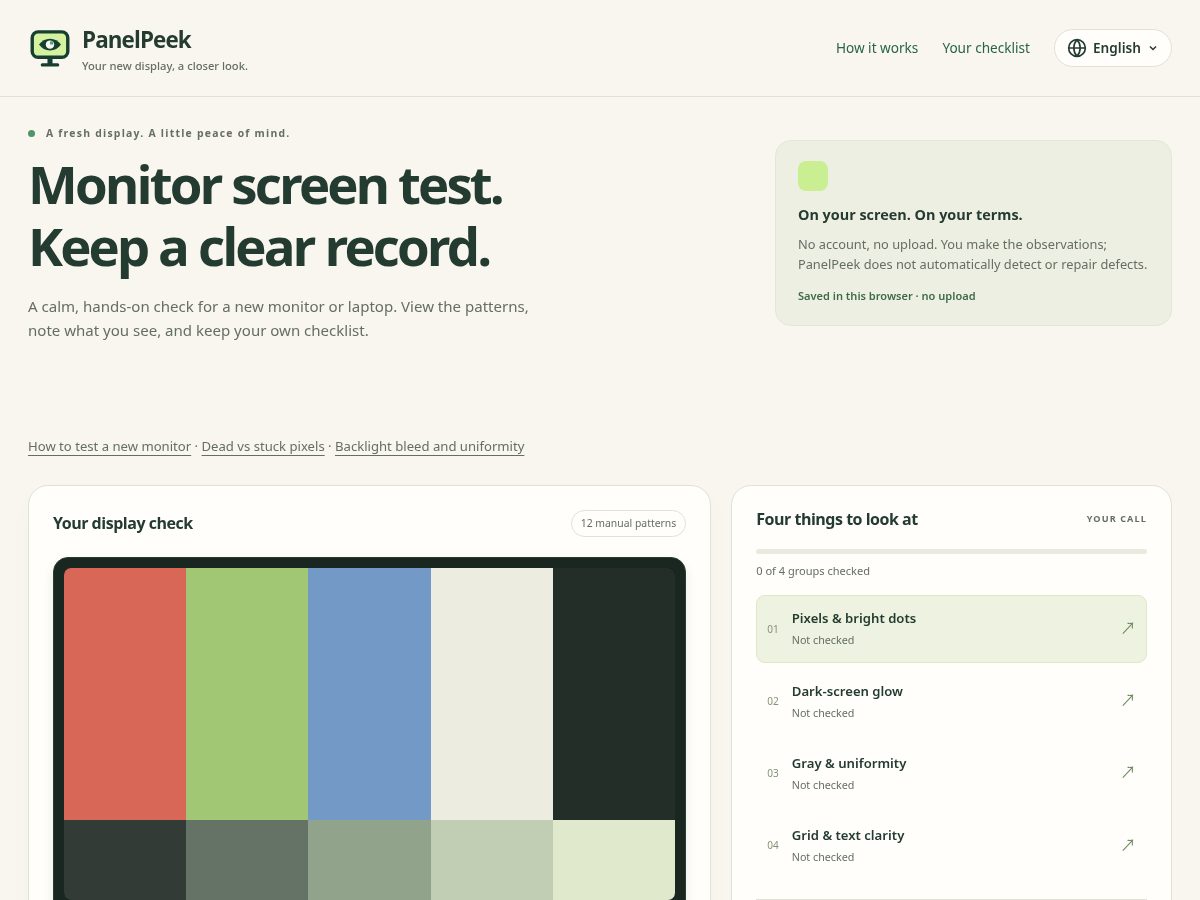Viewport: 1200px width, 900px height.
Task: Click 'A fresh display. A little peace of mind.'
Action: click(168, 133)
